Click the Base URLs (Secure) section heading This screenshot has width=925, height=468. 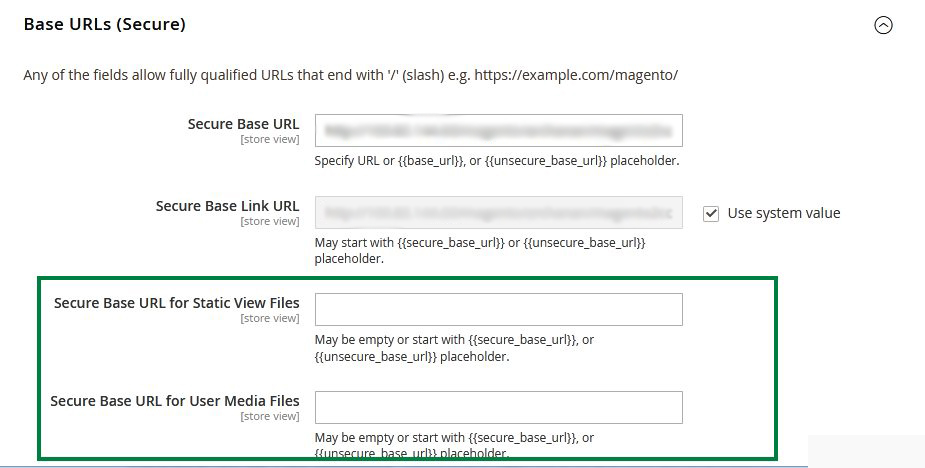(105, 25)
